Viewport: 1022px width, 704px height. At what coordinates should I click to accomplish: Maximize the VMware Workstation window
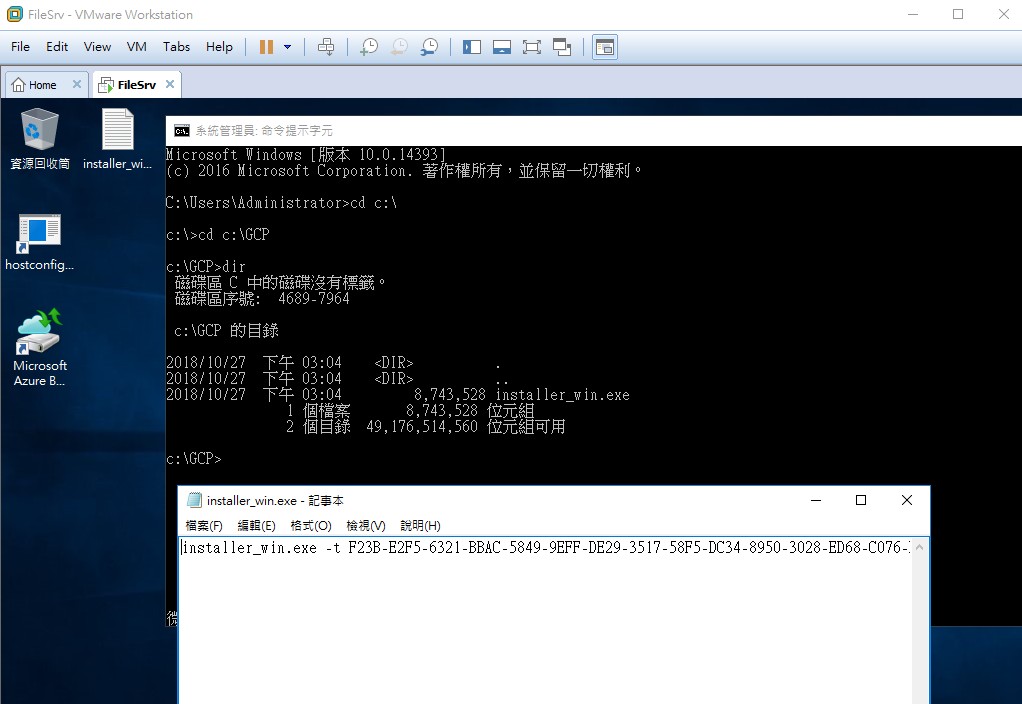[958, 14]
